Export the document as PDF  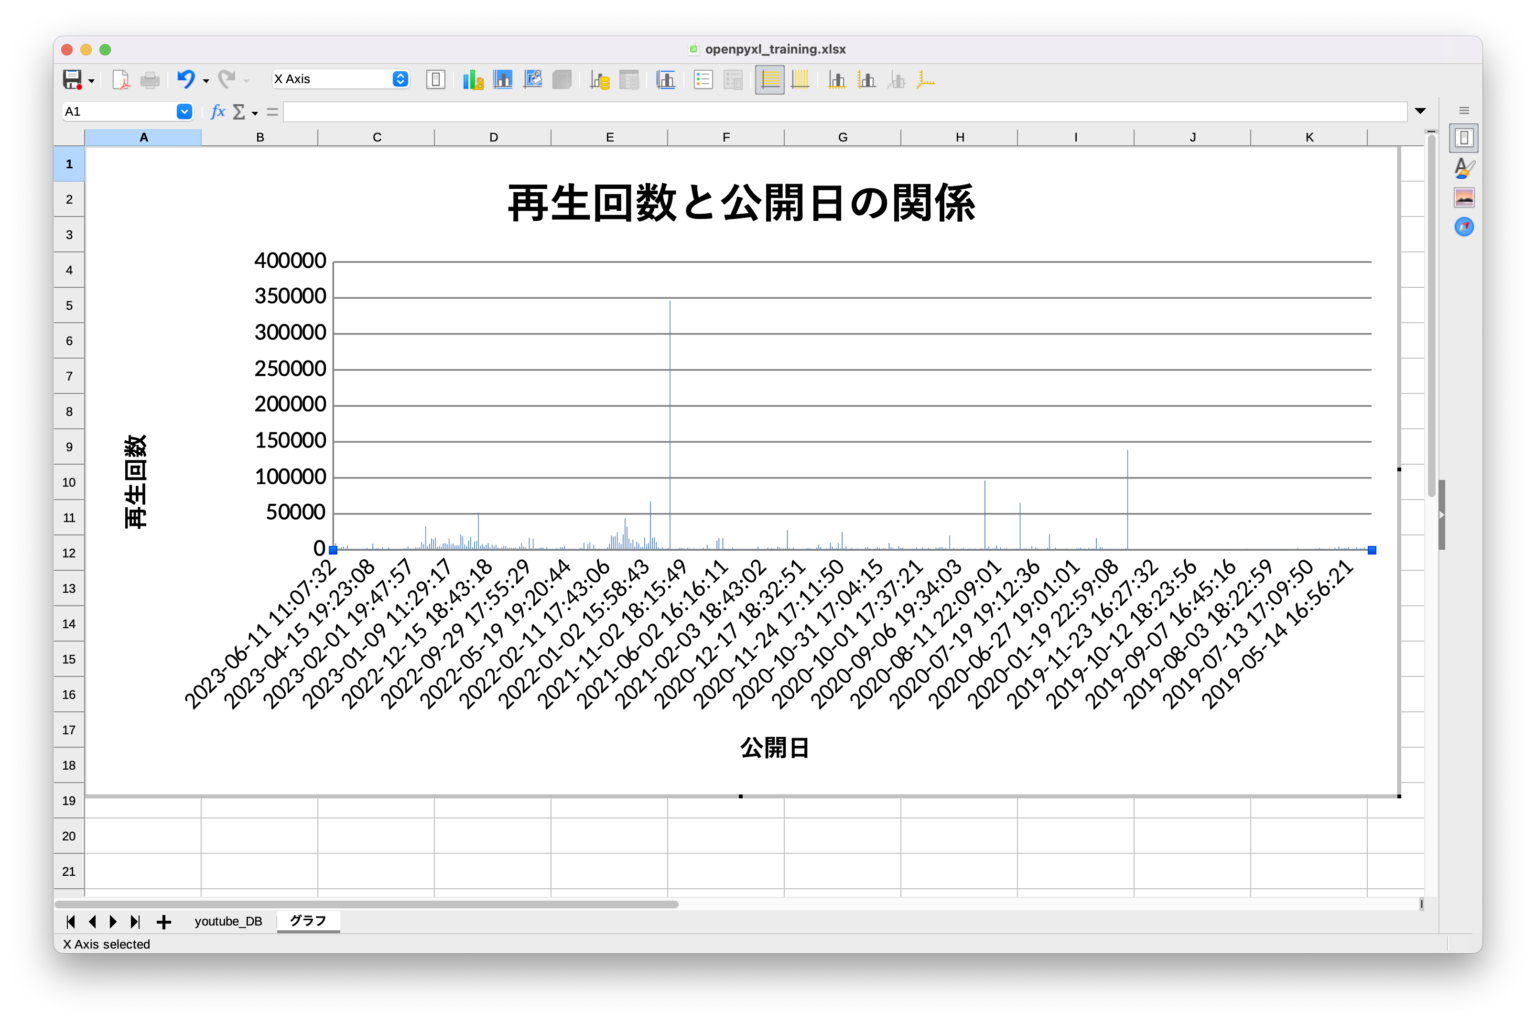120,79
